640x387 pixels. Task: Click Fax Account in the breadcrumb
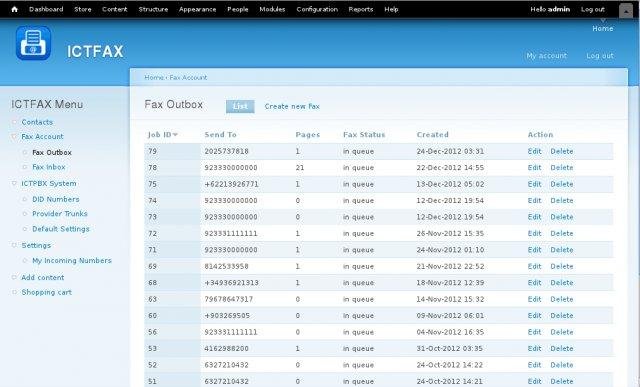[x=188, y=78]
